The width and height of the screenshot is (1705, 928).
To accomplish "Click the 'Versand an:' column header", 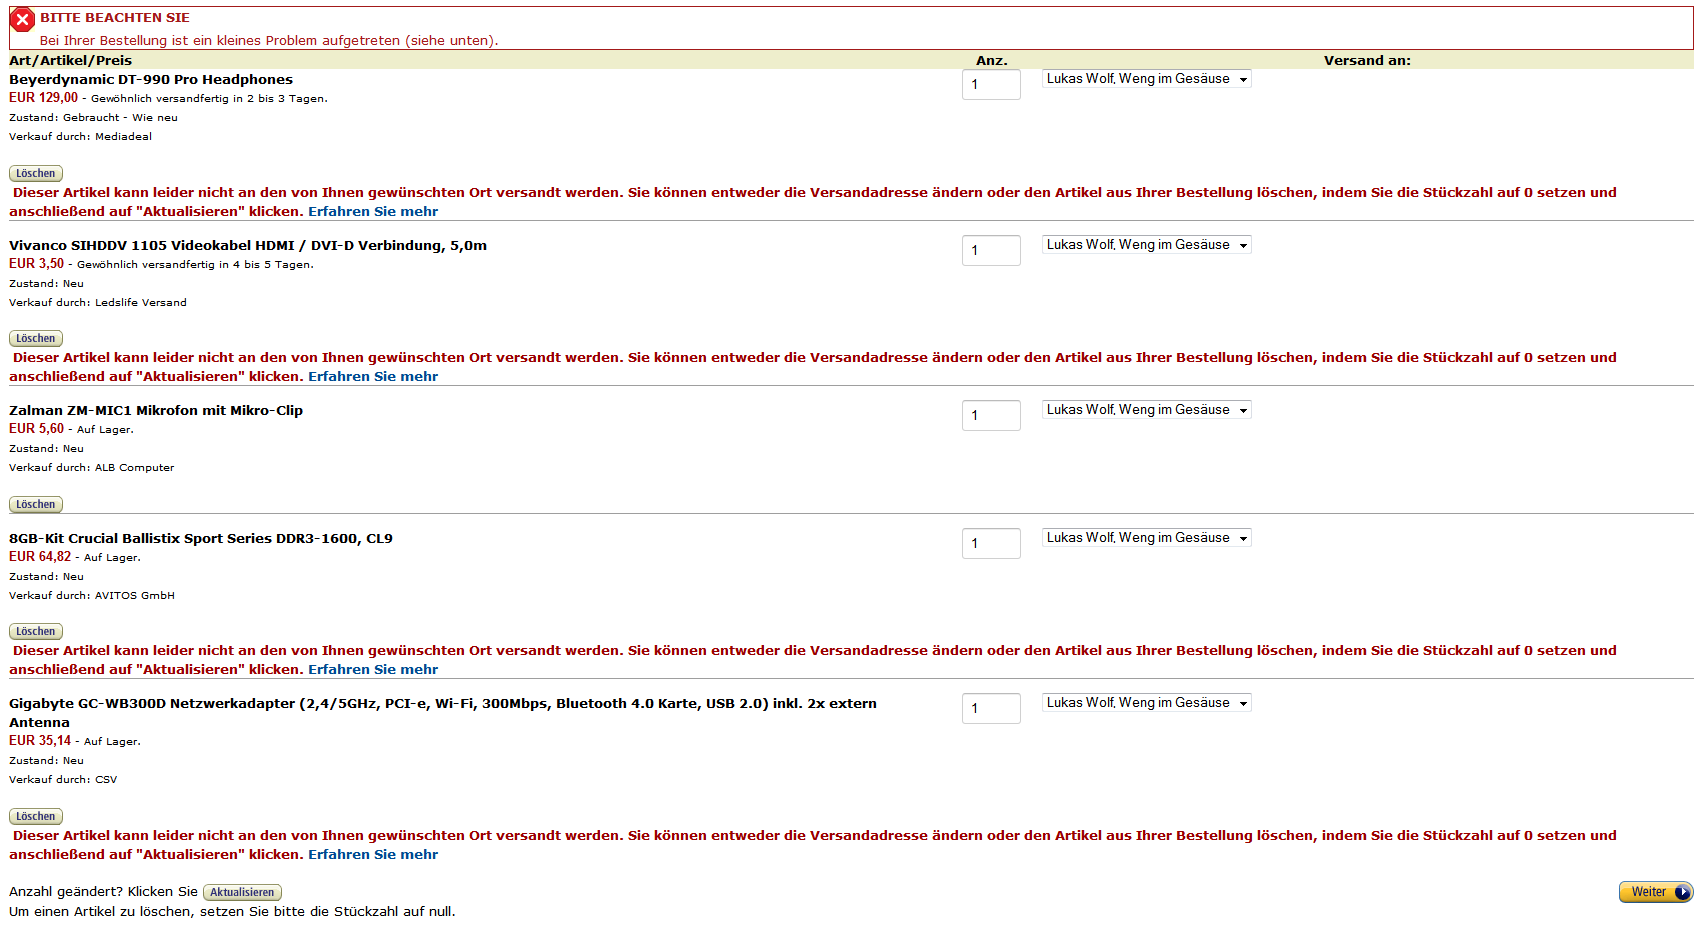I will point(1367,61).
